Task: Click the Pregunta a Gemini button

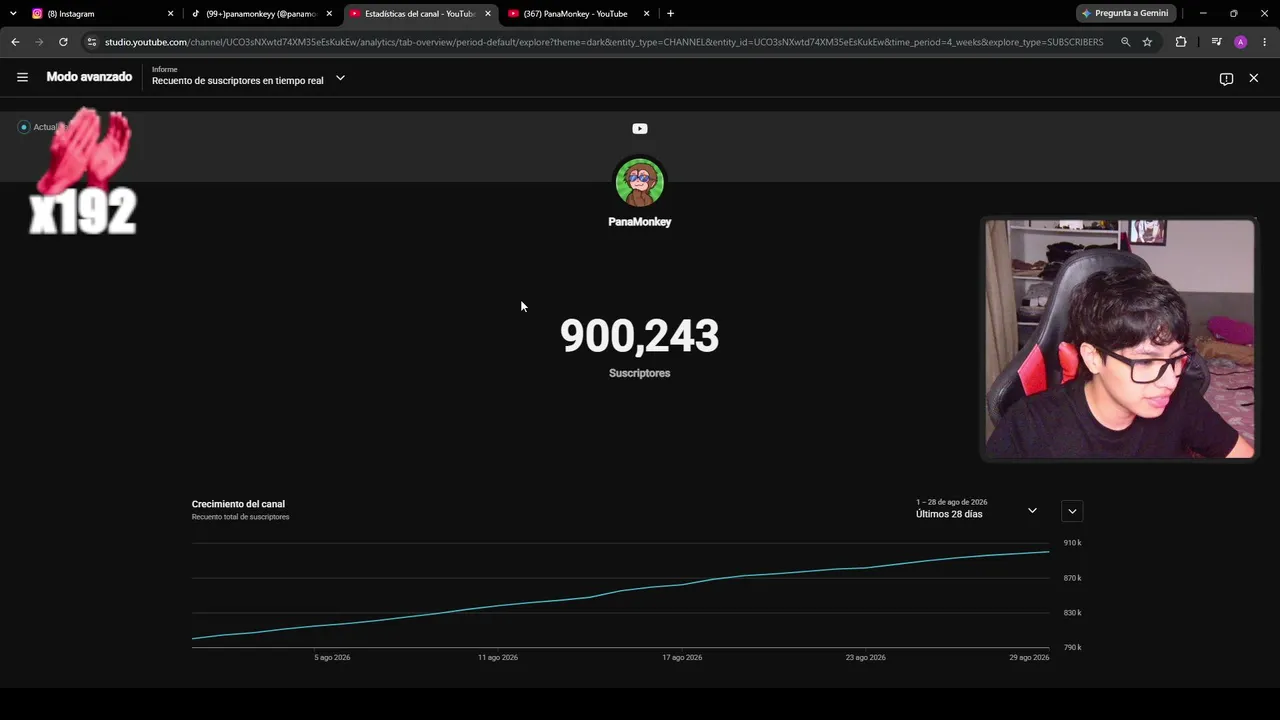Action: [x=1125, y=13]
